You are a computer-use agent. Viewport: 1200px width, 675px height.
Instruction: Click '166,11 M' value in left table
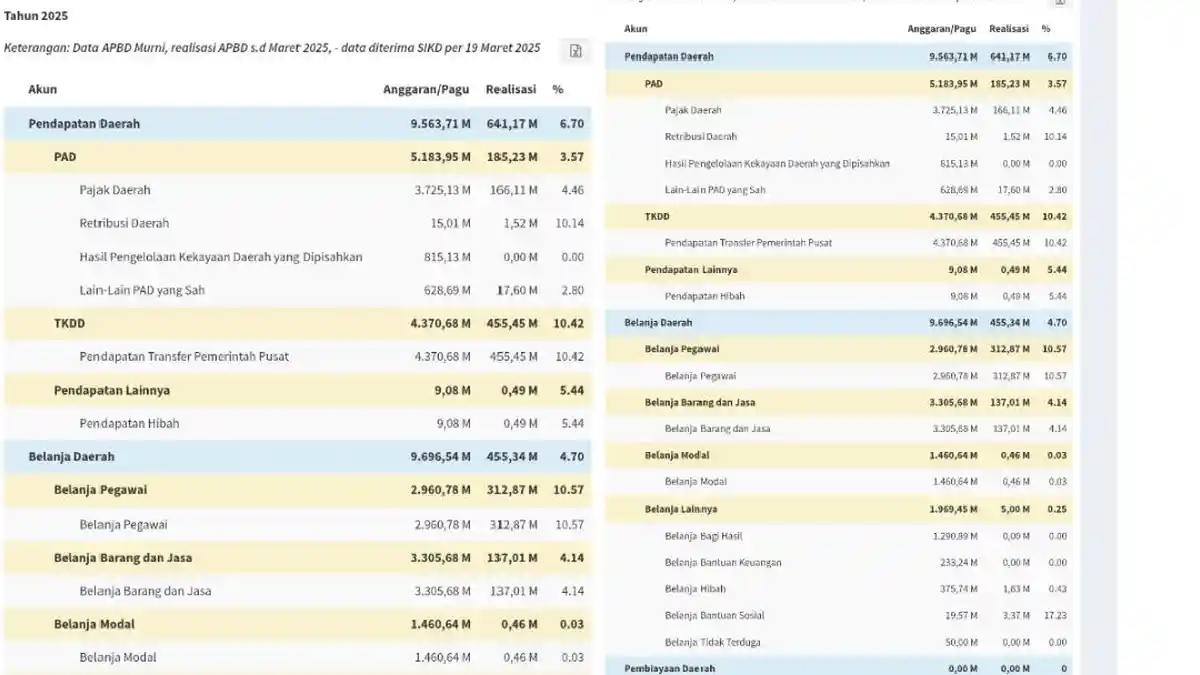(513, 190)
